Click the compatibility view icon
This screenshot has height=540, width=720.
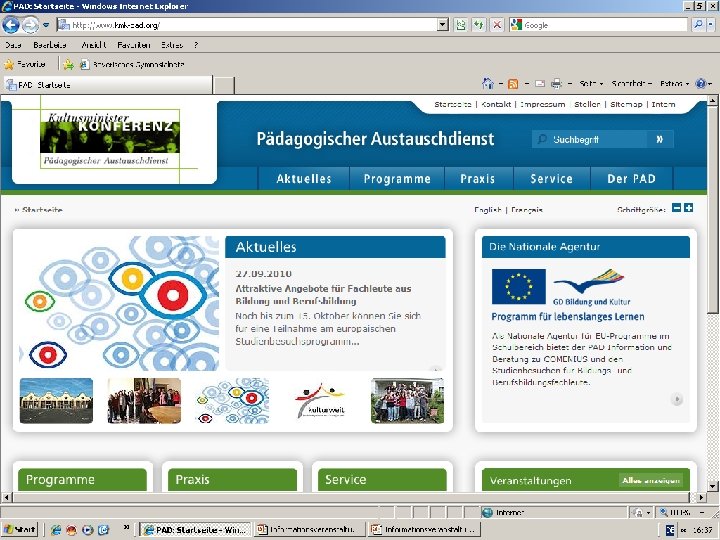click(460, 25)
